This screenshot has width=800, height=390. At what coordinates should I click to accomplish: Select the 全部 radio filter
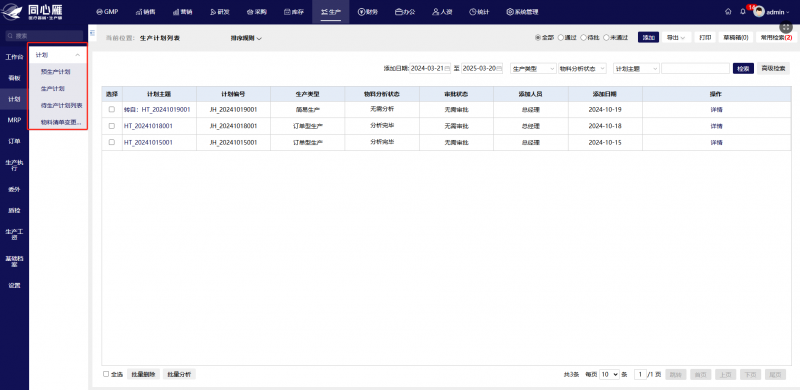pos(538,38)
